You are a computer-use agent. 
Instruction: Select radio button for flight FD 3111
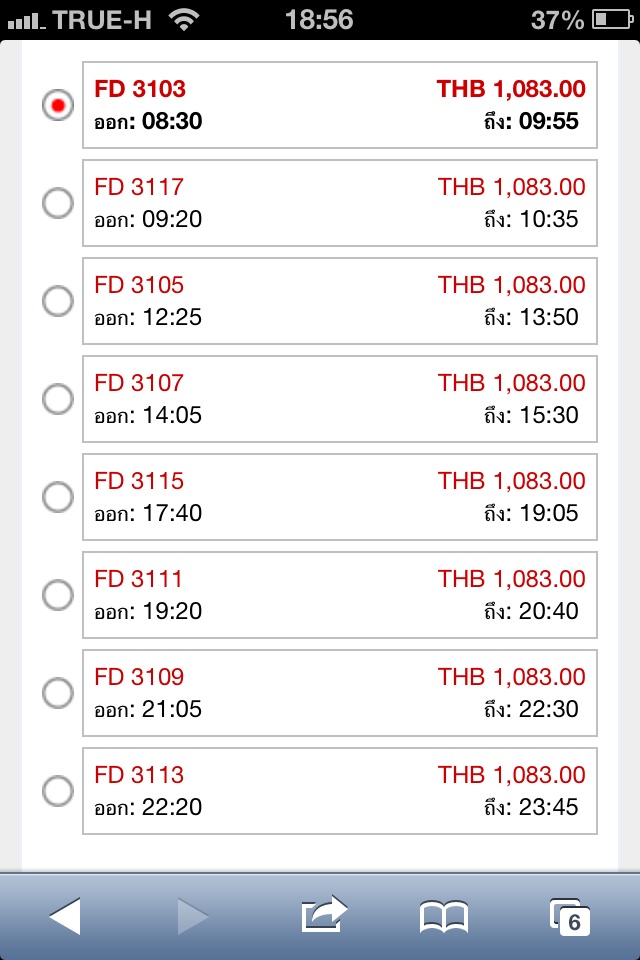58,594
